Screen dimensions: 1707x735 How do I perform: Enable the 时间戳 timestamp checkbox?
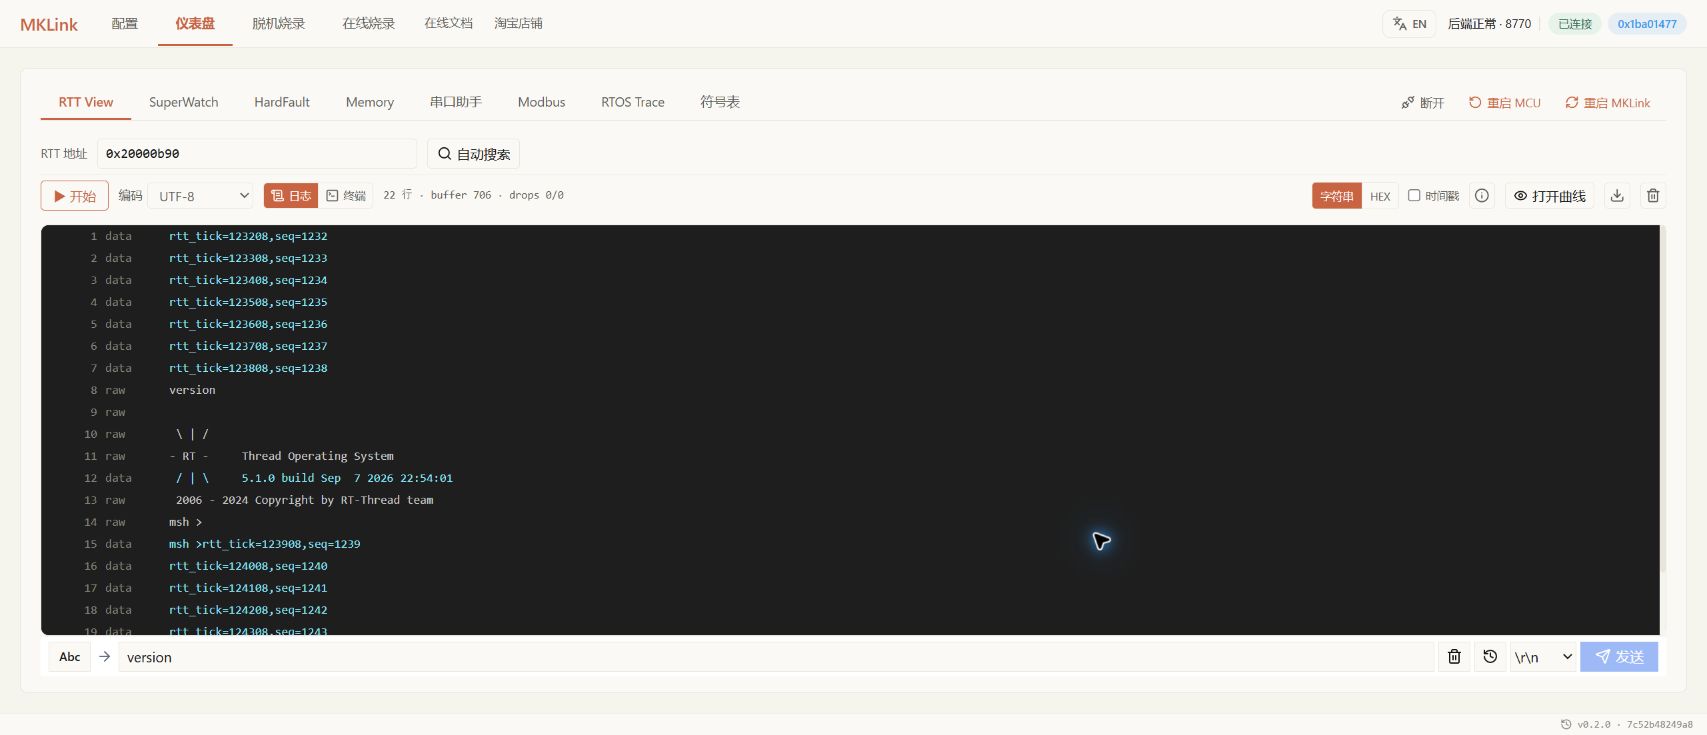coord(1414,196)
